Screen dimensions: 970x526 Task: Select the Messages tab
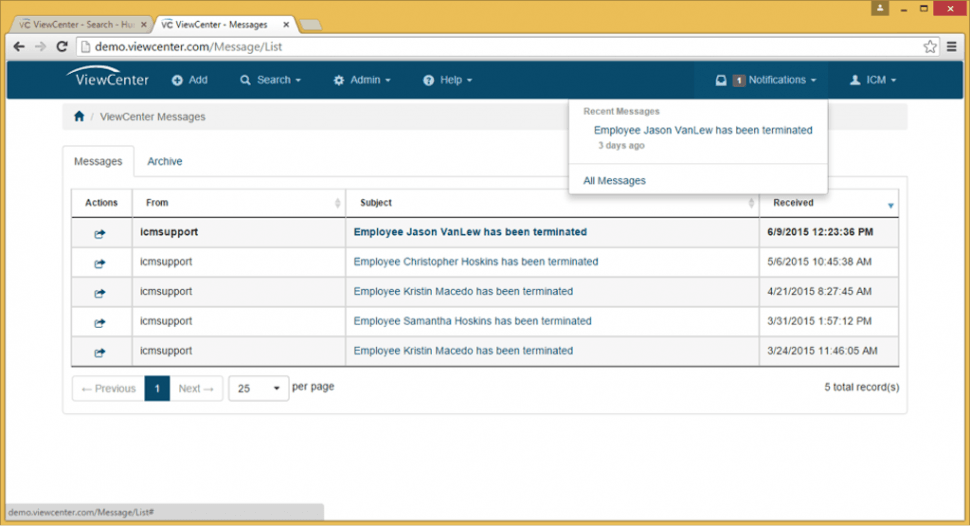(98, 161)
